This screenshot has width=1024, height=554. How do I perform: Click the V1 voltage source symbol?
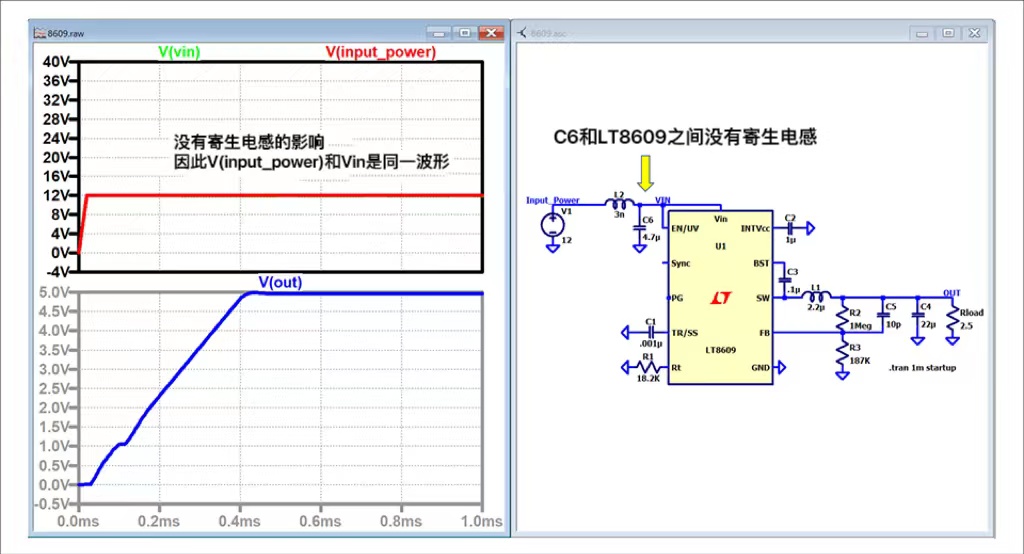(550, 225)
